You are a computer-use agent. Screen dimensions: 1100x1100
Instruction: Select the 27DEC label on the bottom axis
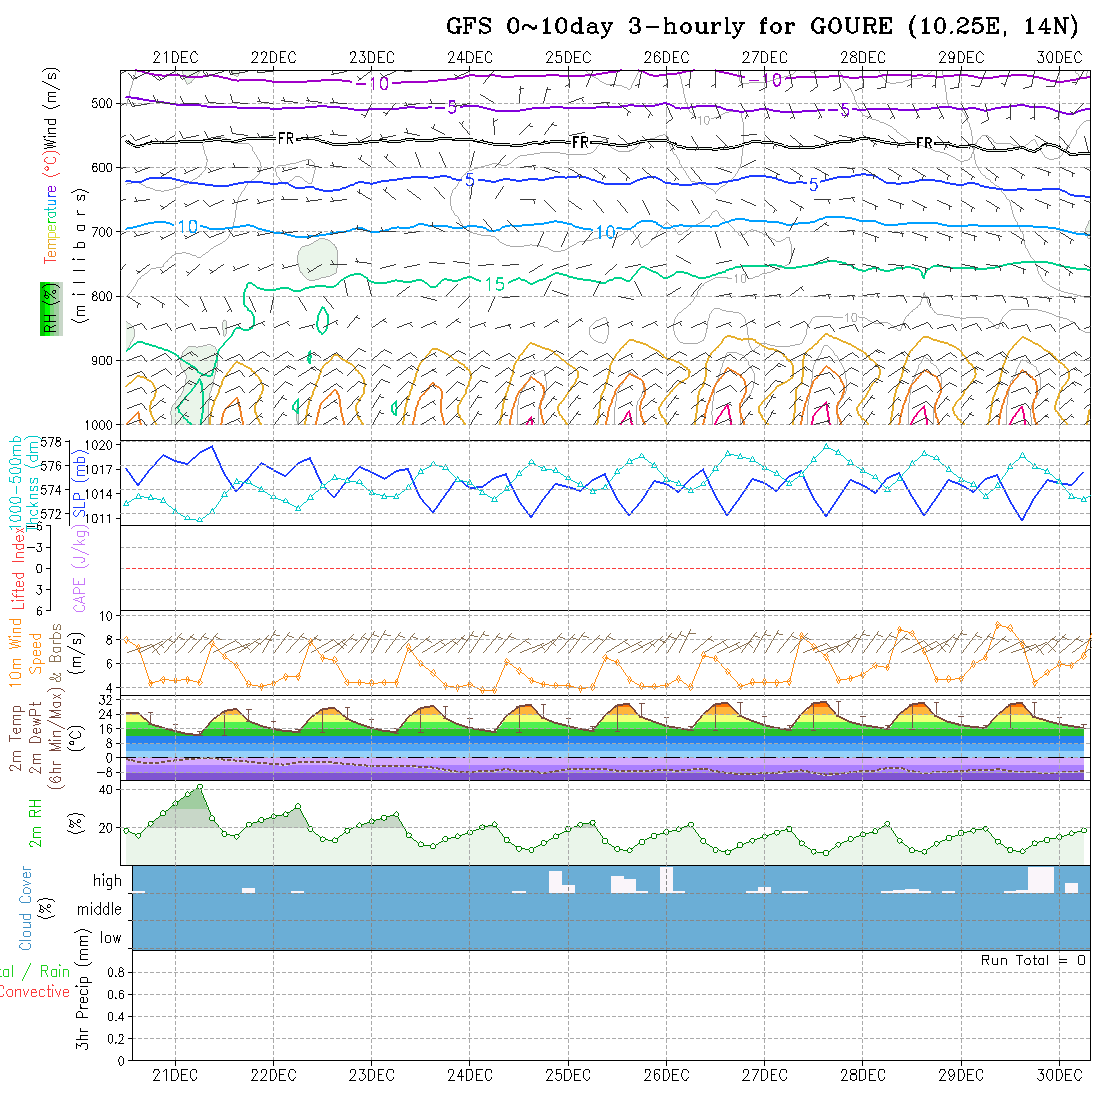pyautogui.click(x=764, y=1075)
